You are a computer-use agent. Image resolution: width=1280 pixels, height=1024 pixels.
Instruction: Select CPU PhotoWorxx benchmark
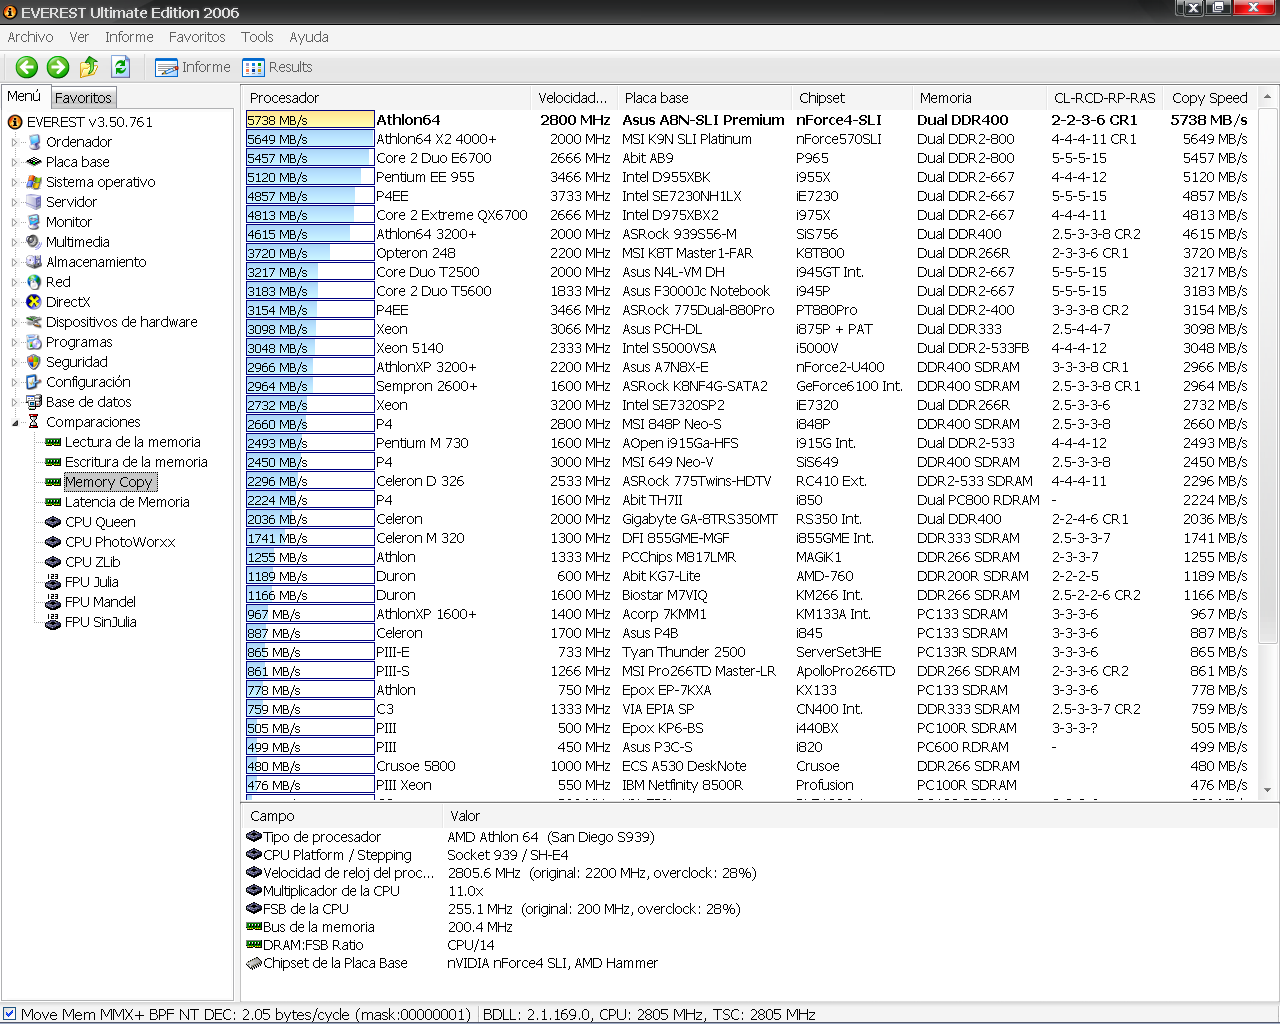(120, 542)
